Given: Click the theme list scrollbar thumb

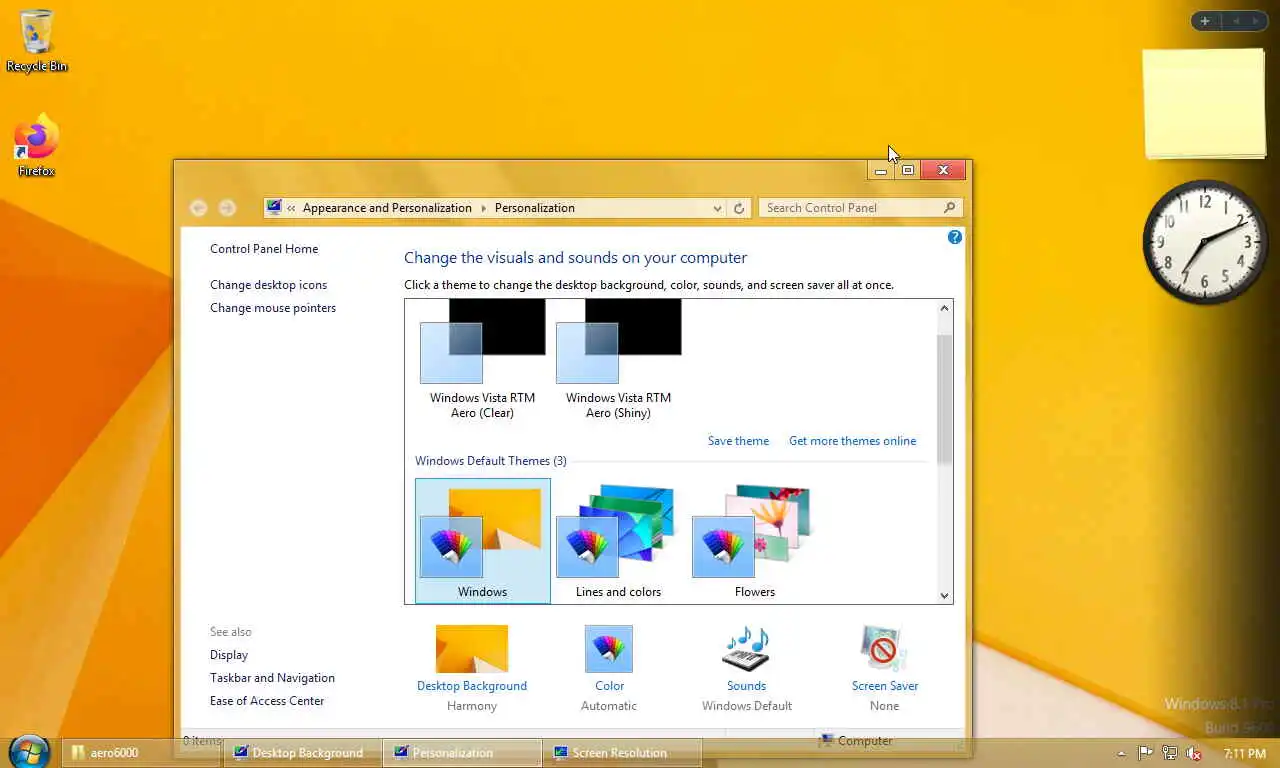Looking at the screenshot, I should (944, 399).
